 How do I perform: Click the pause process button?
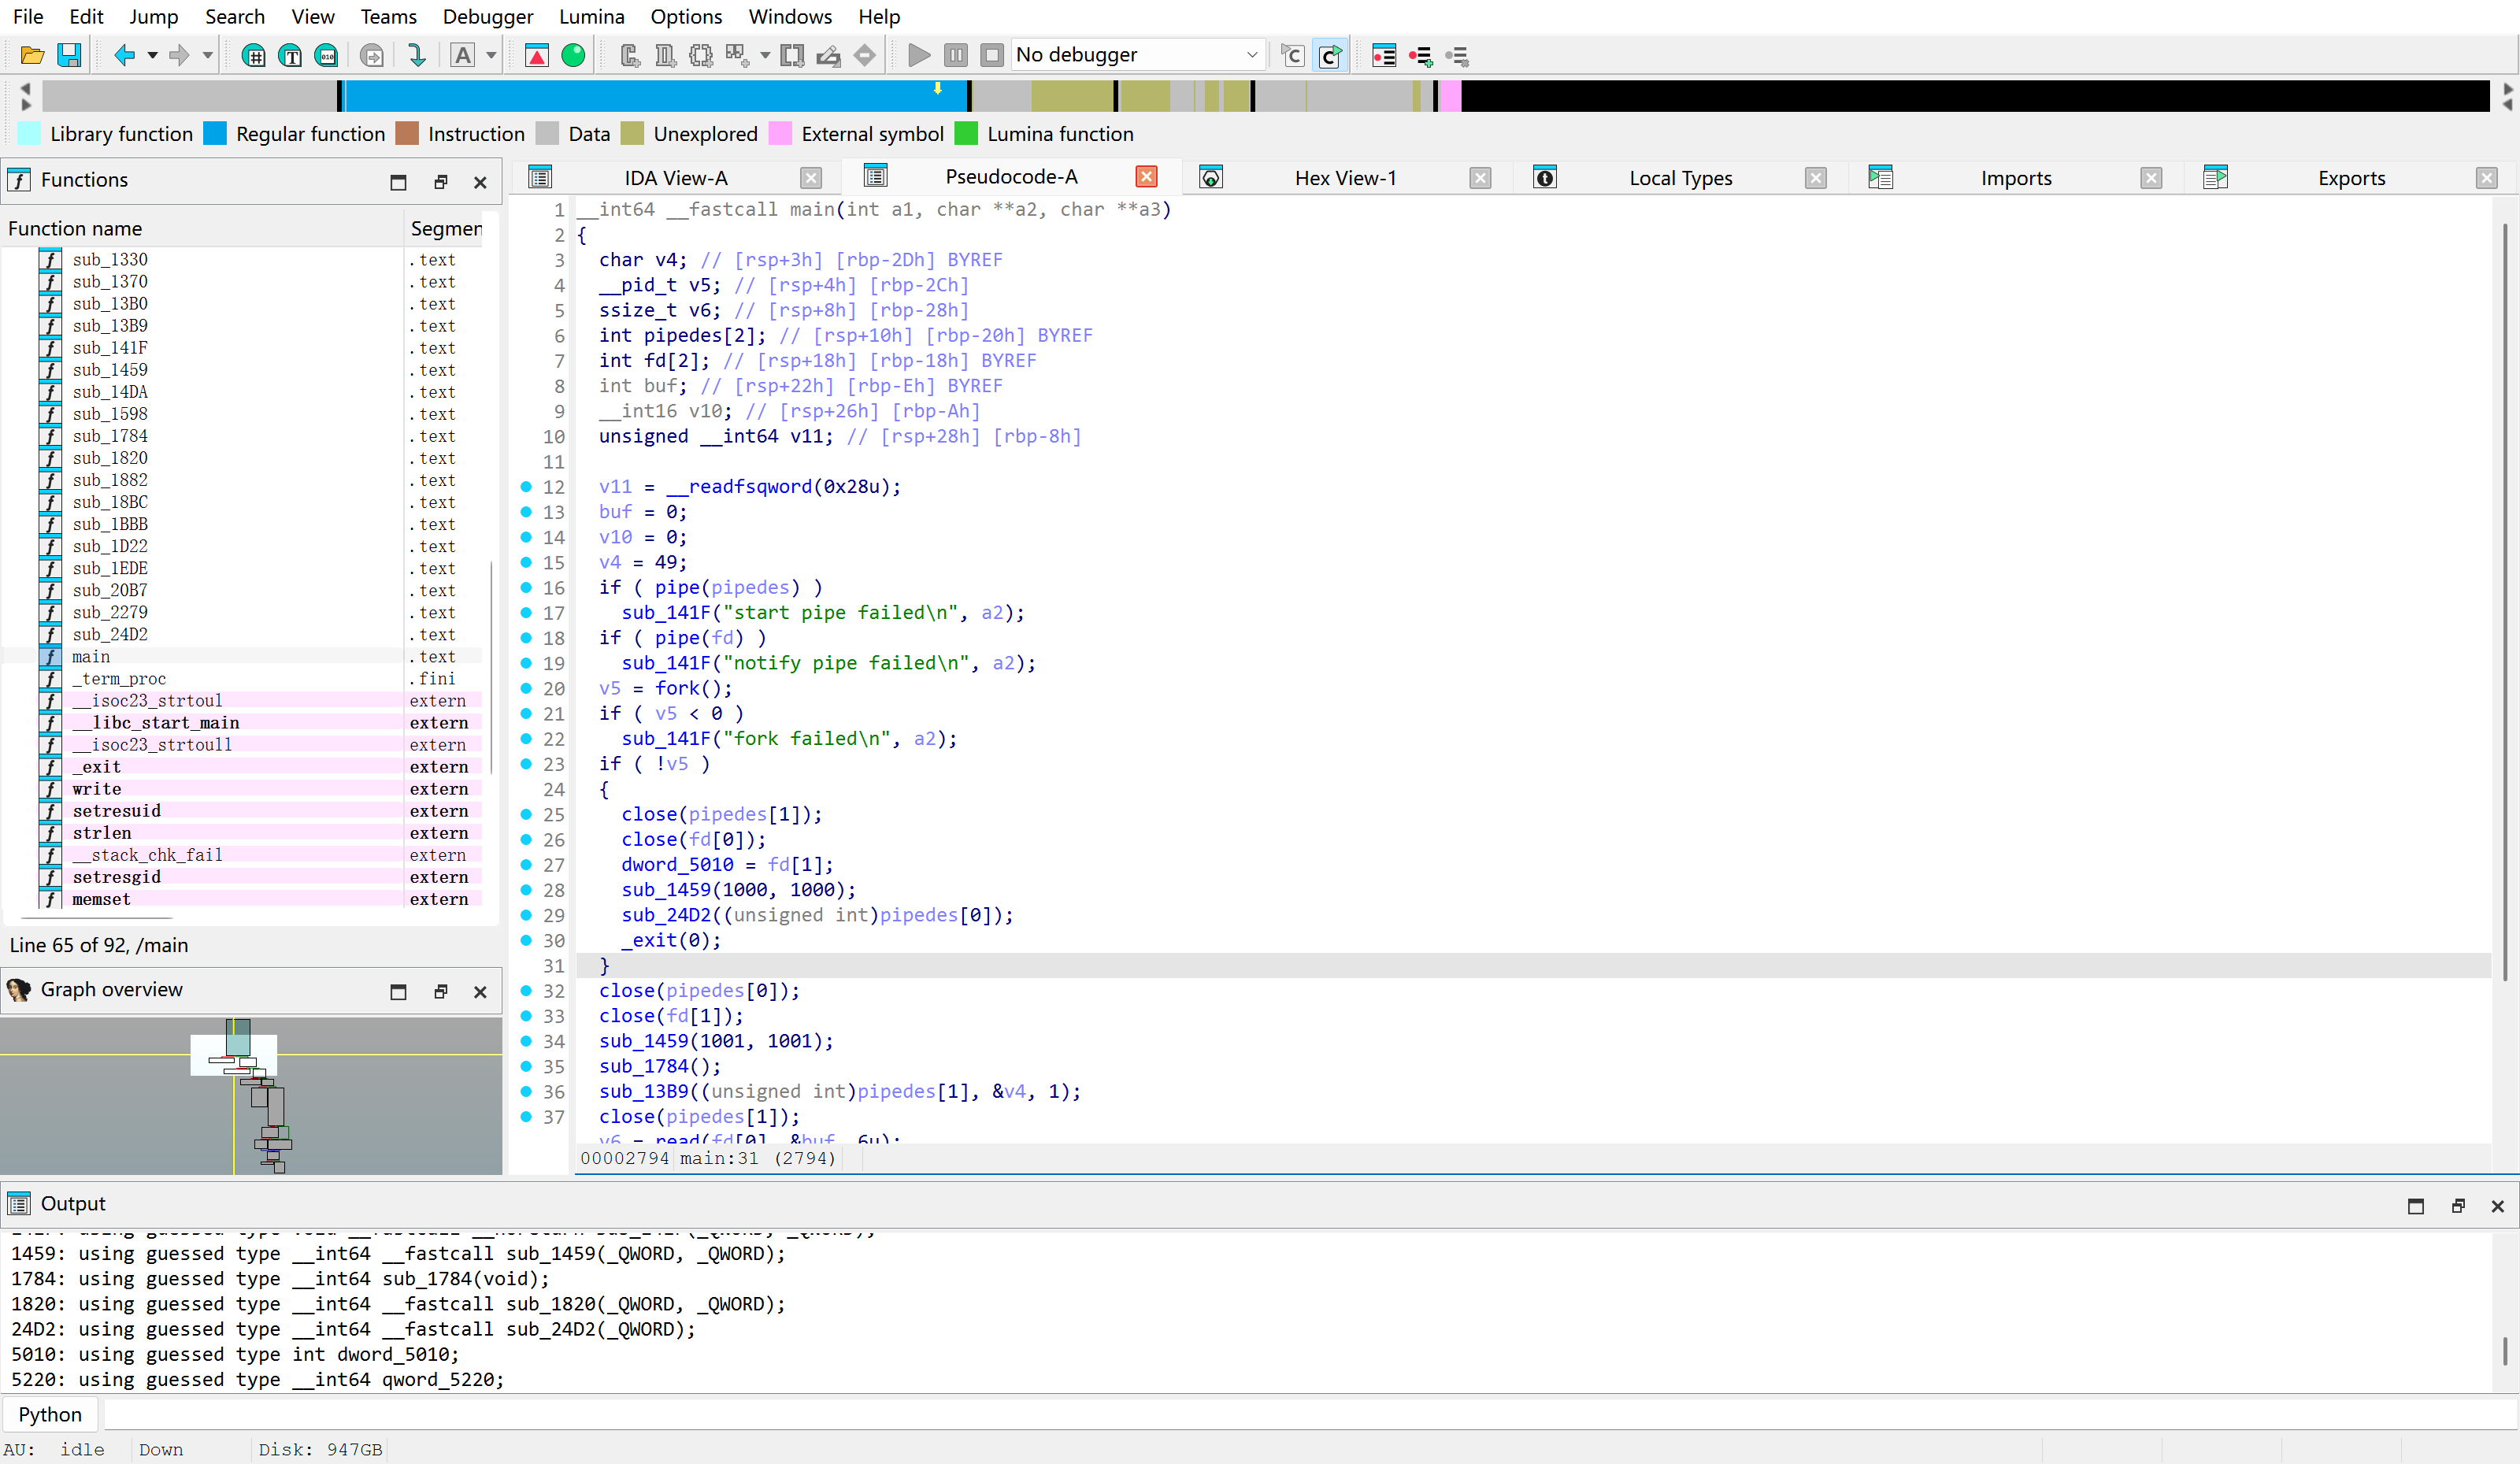(x=956, y=55)
